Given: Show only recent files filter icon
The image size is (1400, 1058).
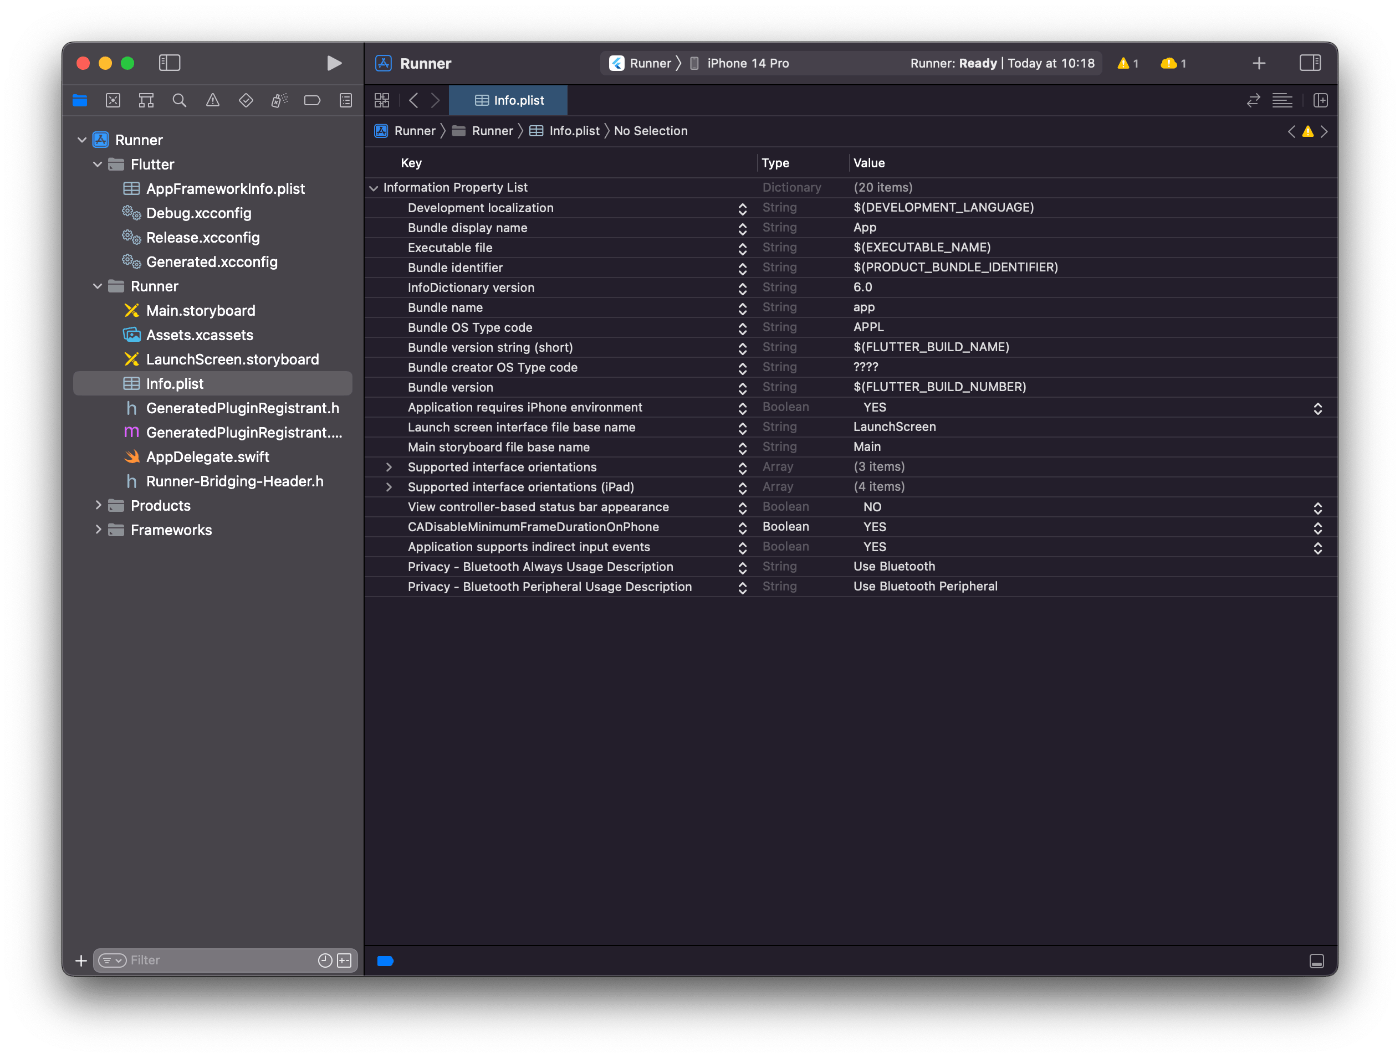Looking at the screenshot, I should coord(325,961).
